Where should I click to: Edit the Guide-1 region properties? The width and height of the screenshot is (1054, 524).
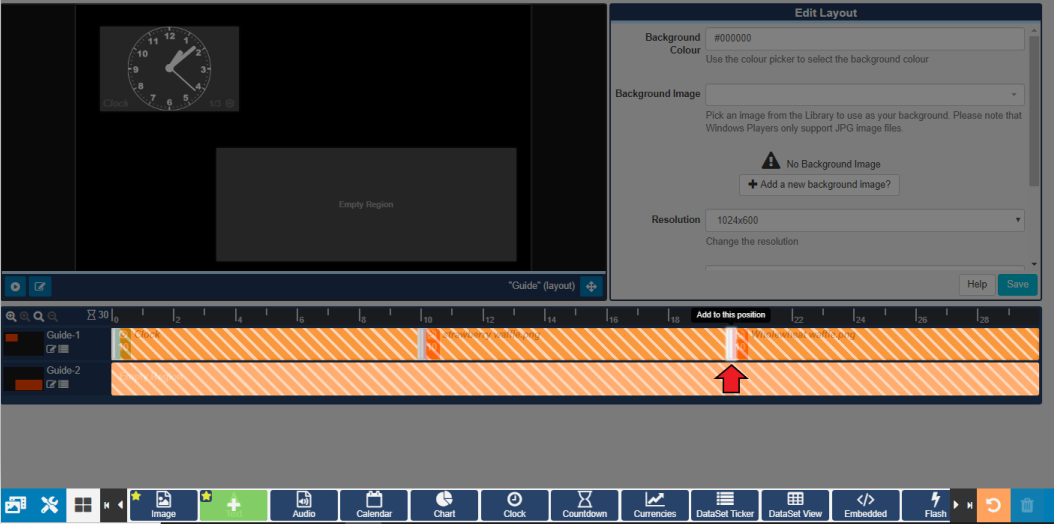51,349
